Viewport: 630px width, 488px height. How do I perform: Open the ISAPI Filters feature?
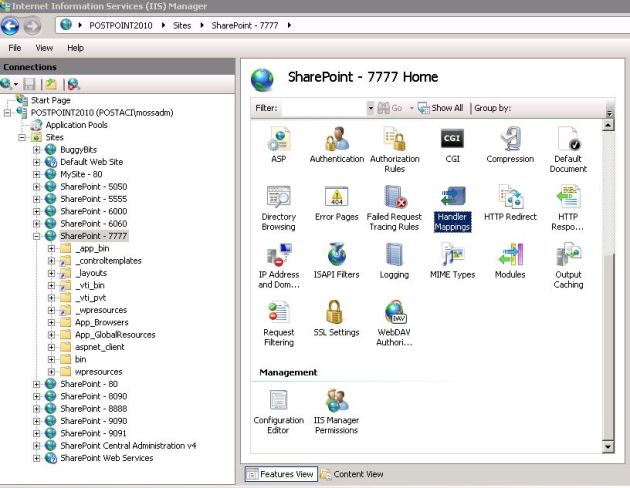click(x=337, y=255)
